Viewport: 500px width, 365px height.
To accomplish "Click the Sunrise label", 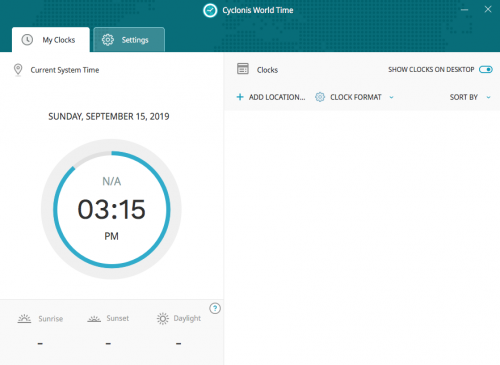I will 51,319.
